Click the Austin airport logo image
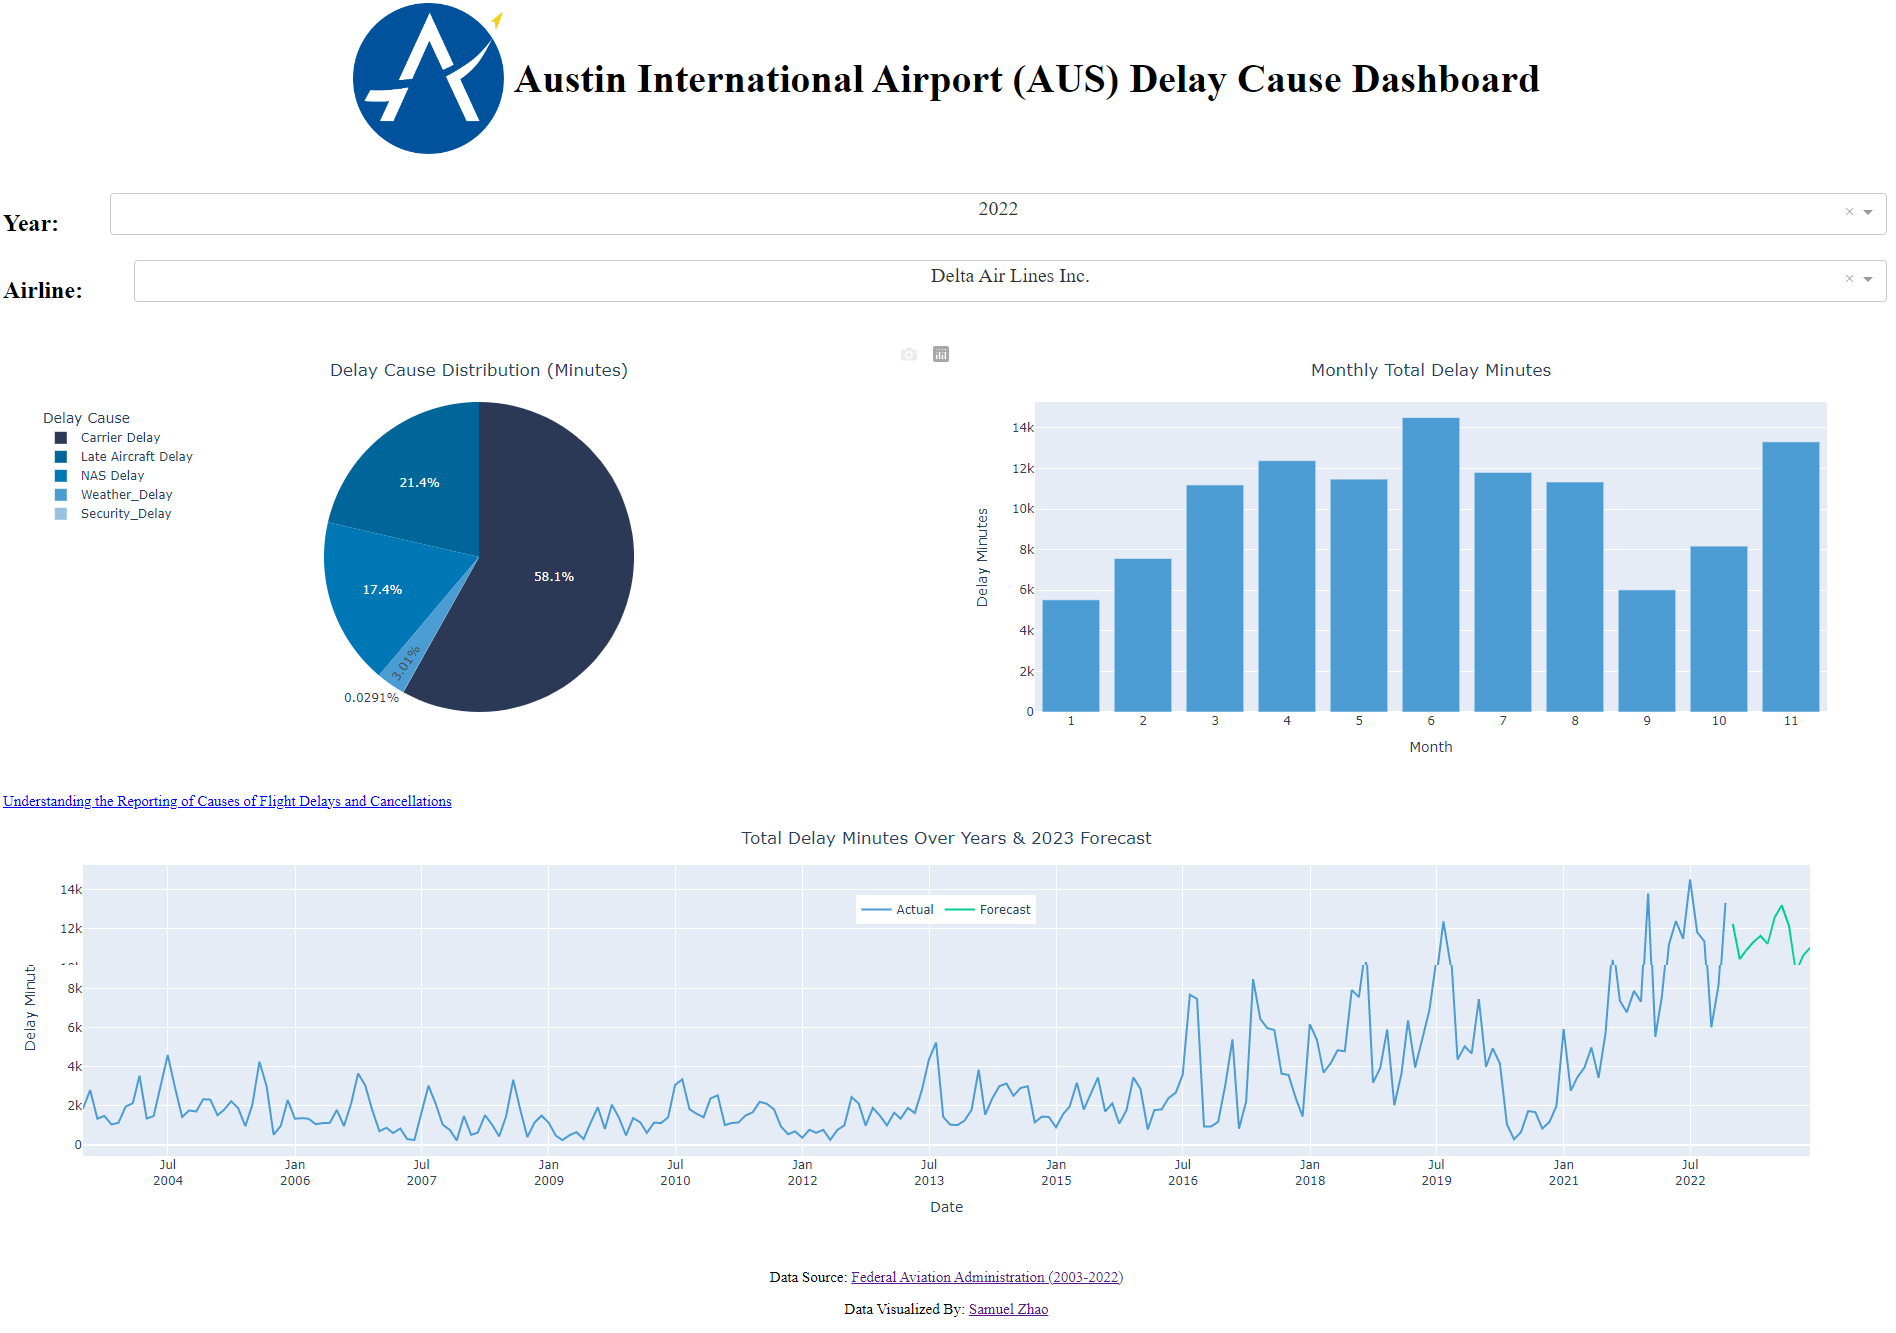 point(427,78)
